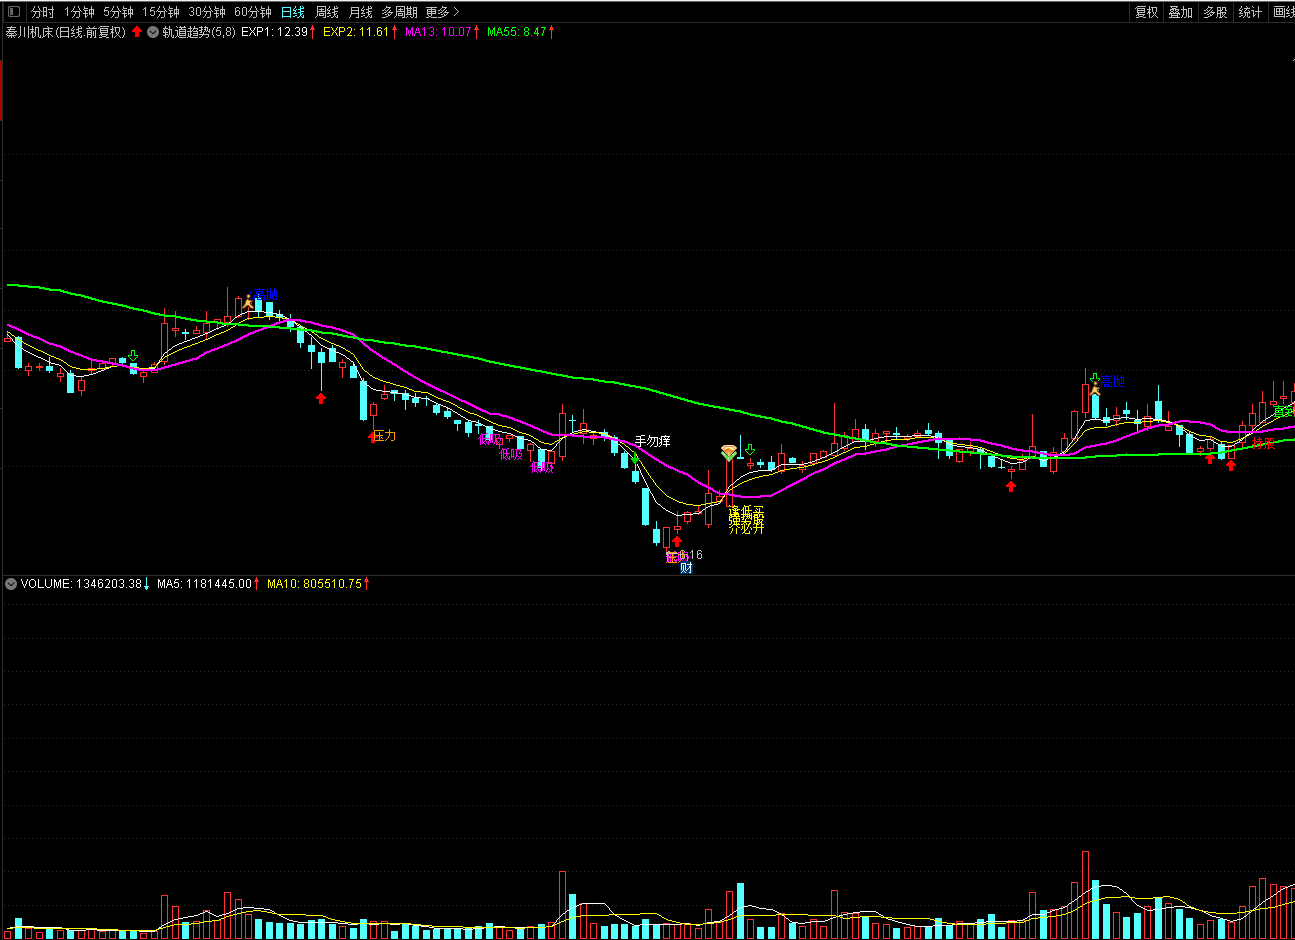Image resolution: width=1295 pixels, height=940 pixels.
Task: Switch to the 分时 intraday view
Action: coord(43,12)
